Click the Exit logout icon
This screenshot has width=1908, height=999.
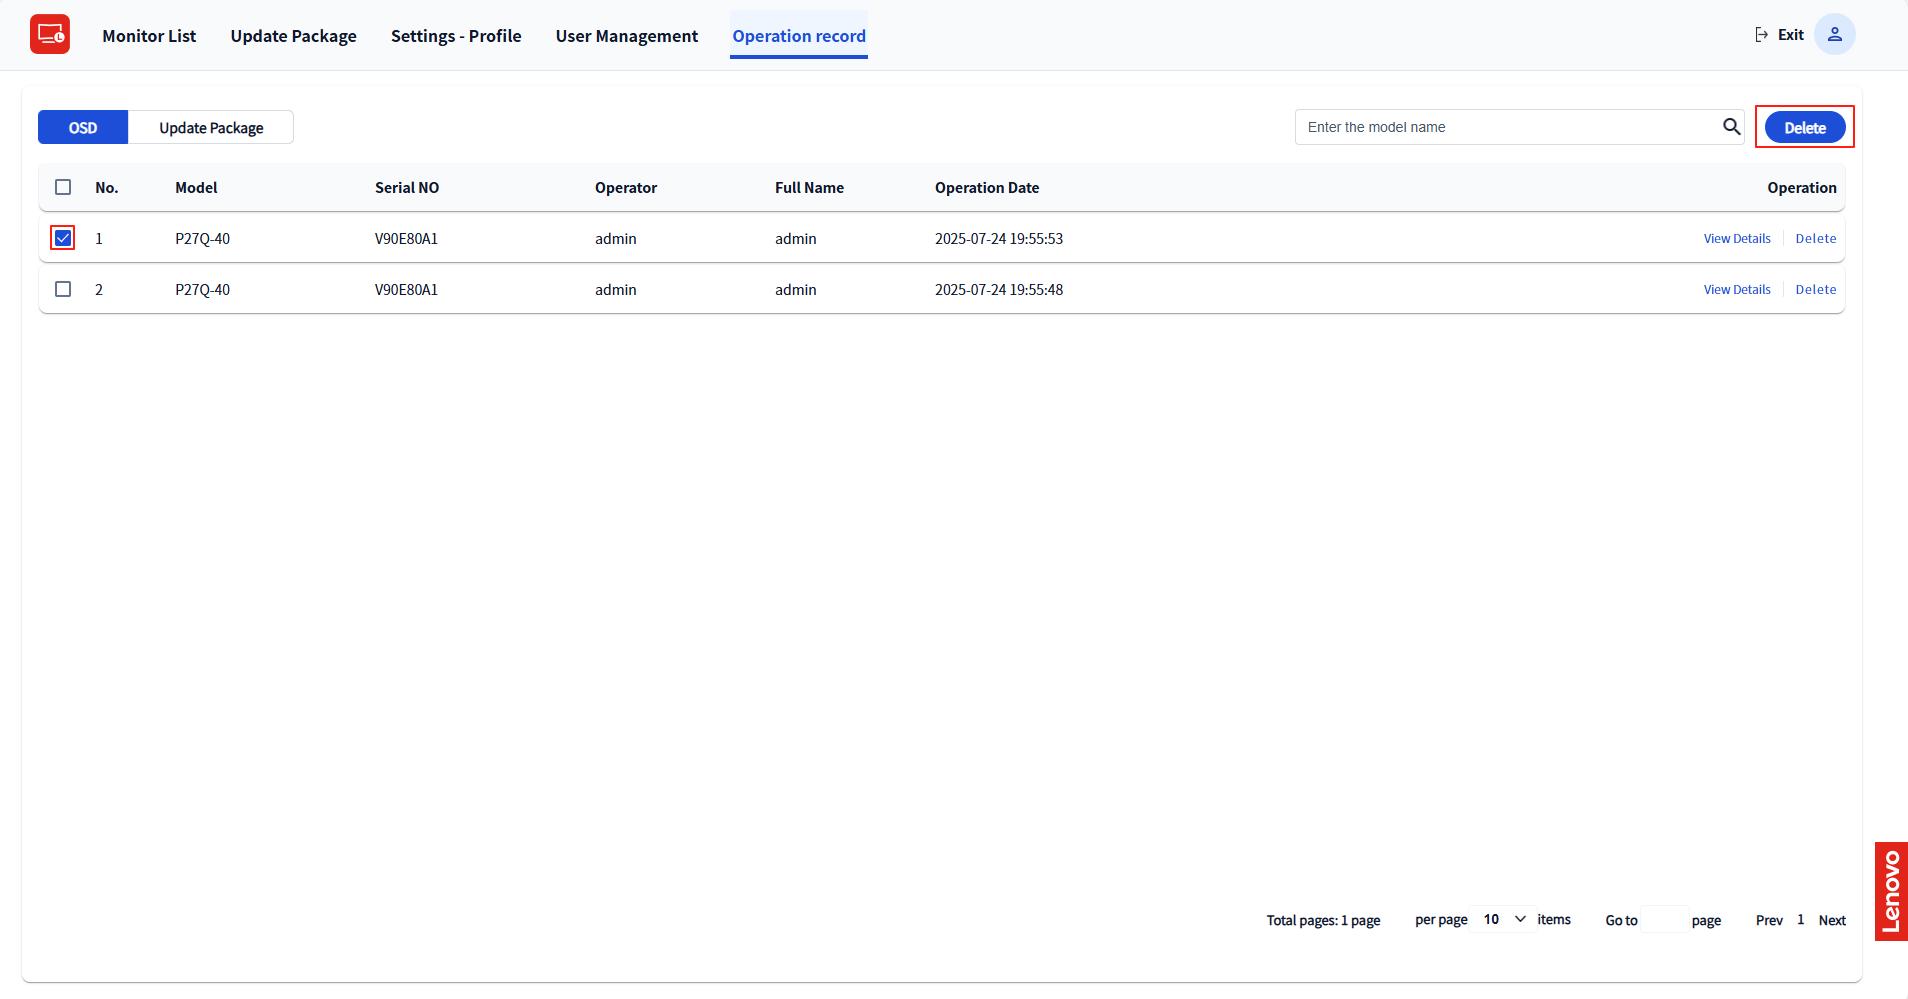pos(1762,35)
